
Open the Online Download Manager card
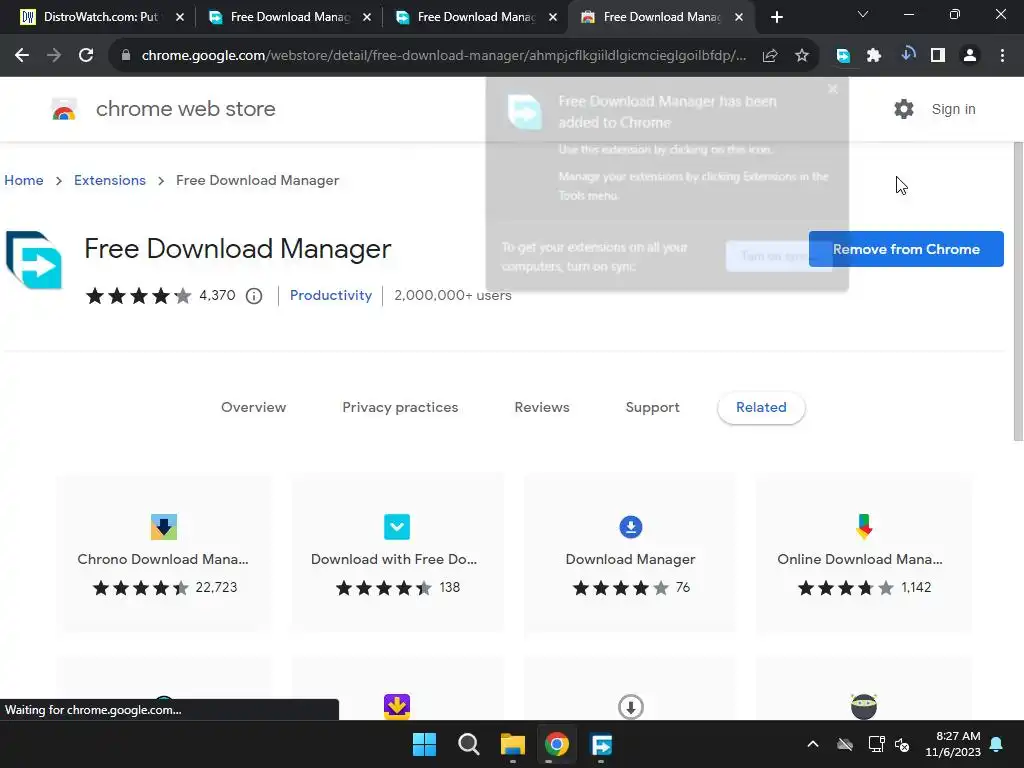(x=864, y=552)
